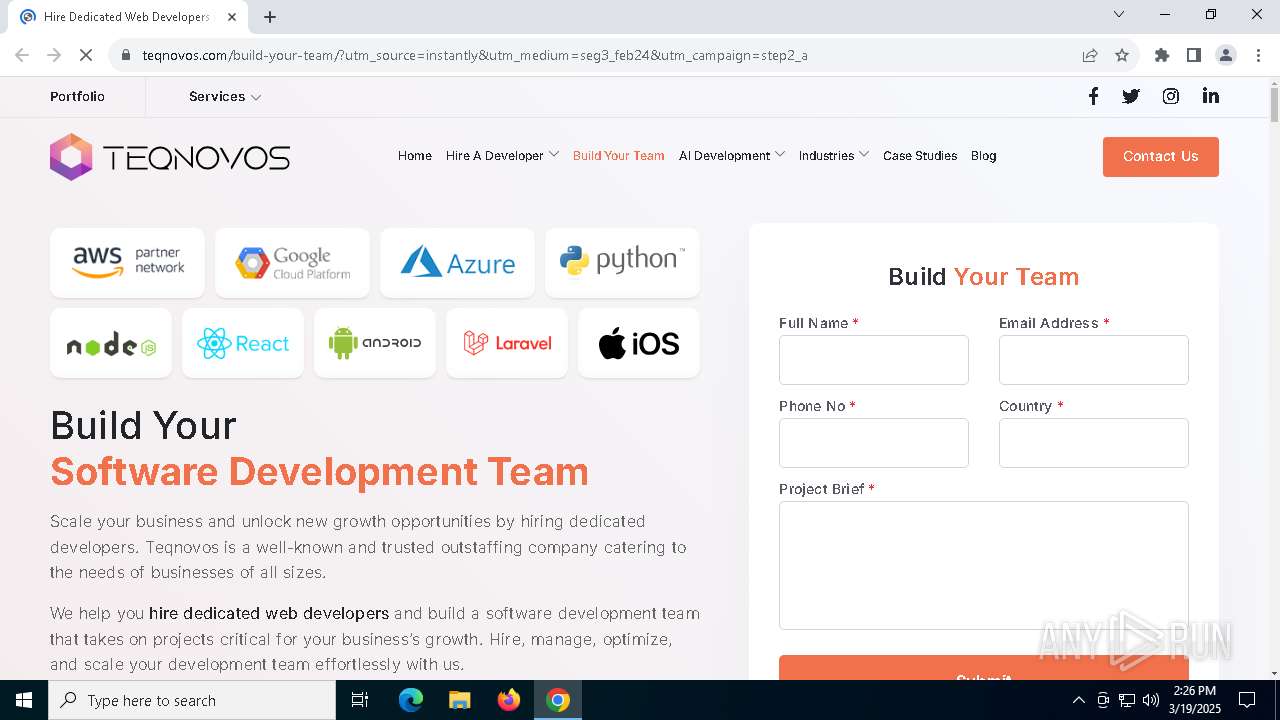Launch Firefox from the taskbar
1280x720 pixels.
click(509, 700)
